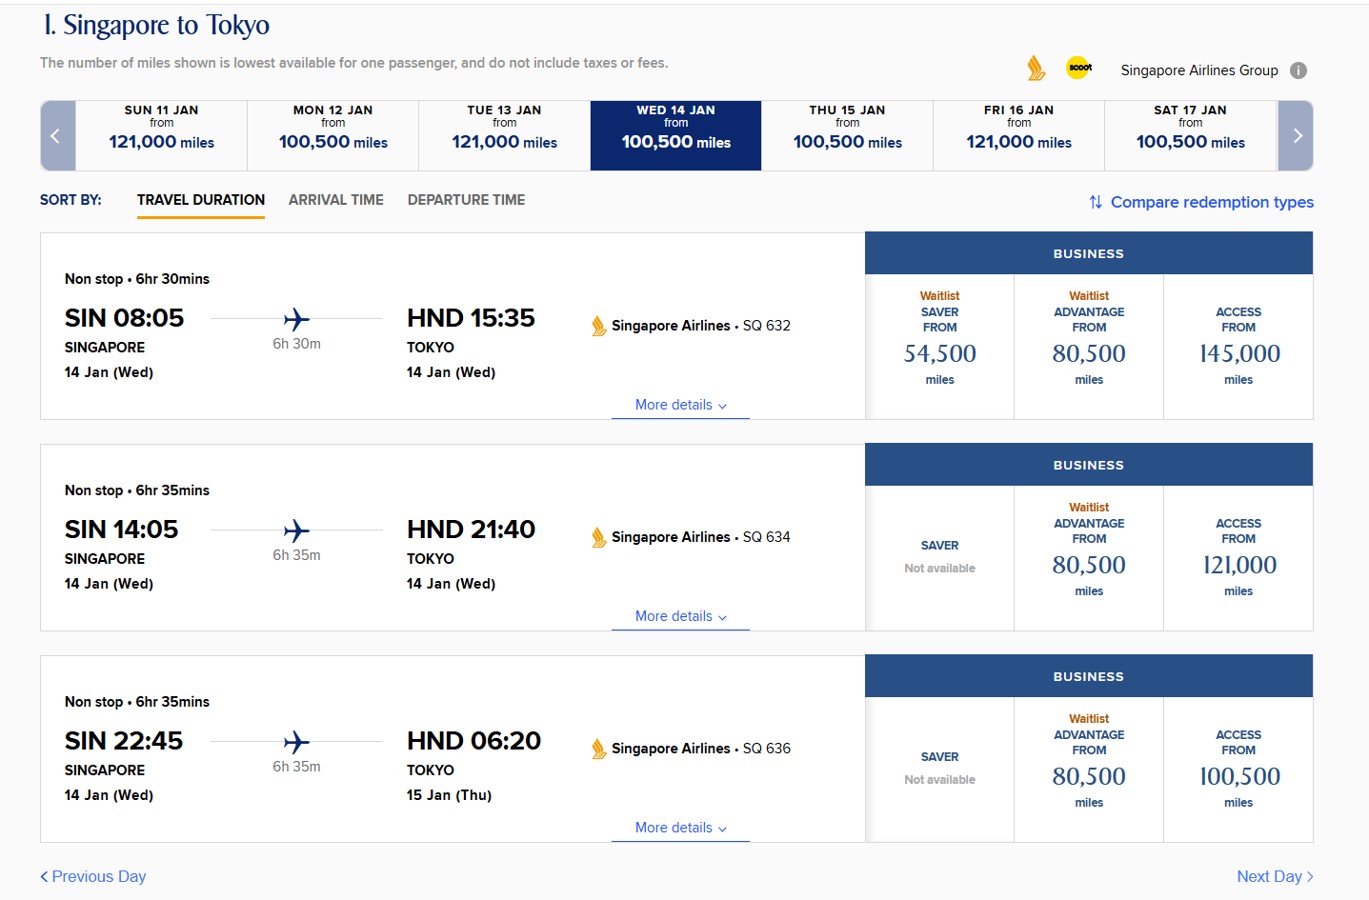Image resolution: width=1369 pixels, height=900 pixels.
Task: Expand More details for SQ 632
Action: coord(680,405)
